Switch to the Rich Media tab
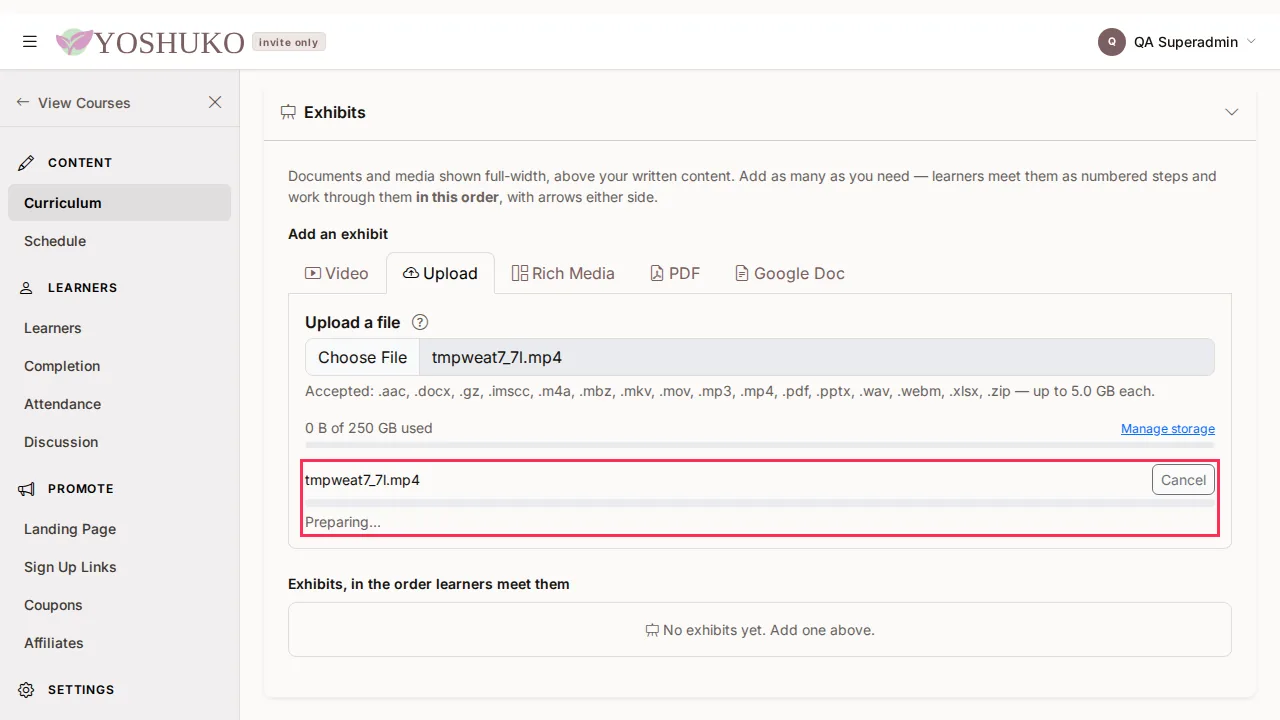 563,273
